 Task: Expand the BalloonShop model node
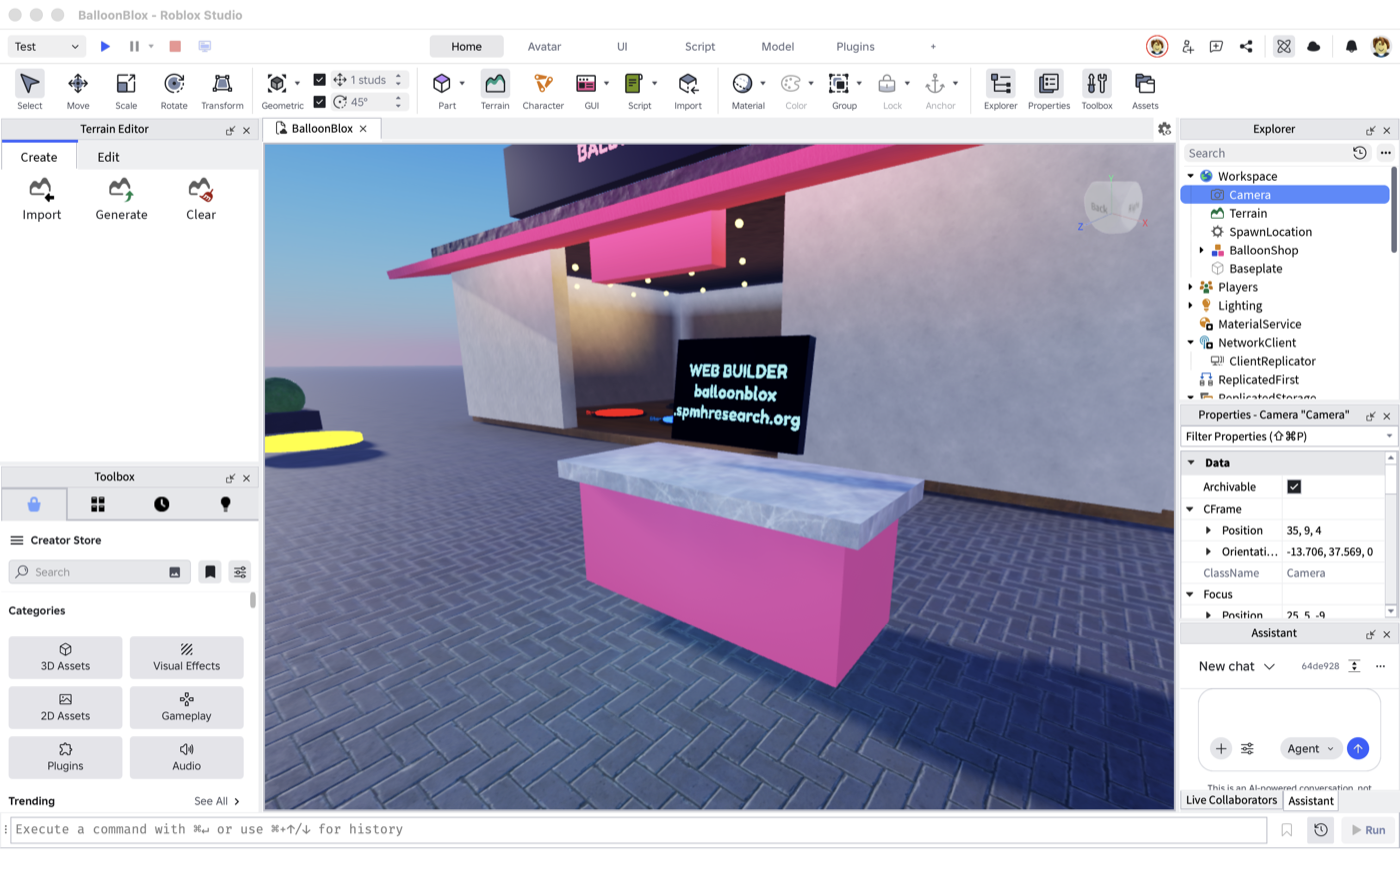coord(1201,250)
